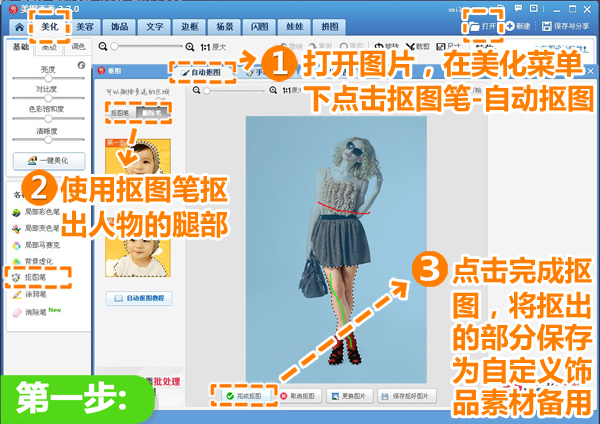Select the 局部彩色笔 tool
This screenshot has height=424, width=600.
pyautogui.click(x=36, y=212)
